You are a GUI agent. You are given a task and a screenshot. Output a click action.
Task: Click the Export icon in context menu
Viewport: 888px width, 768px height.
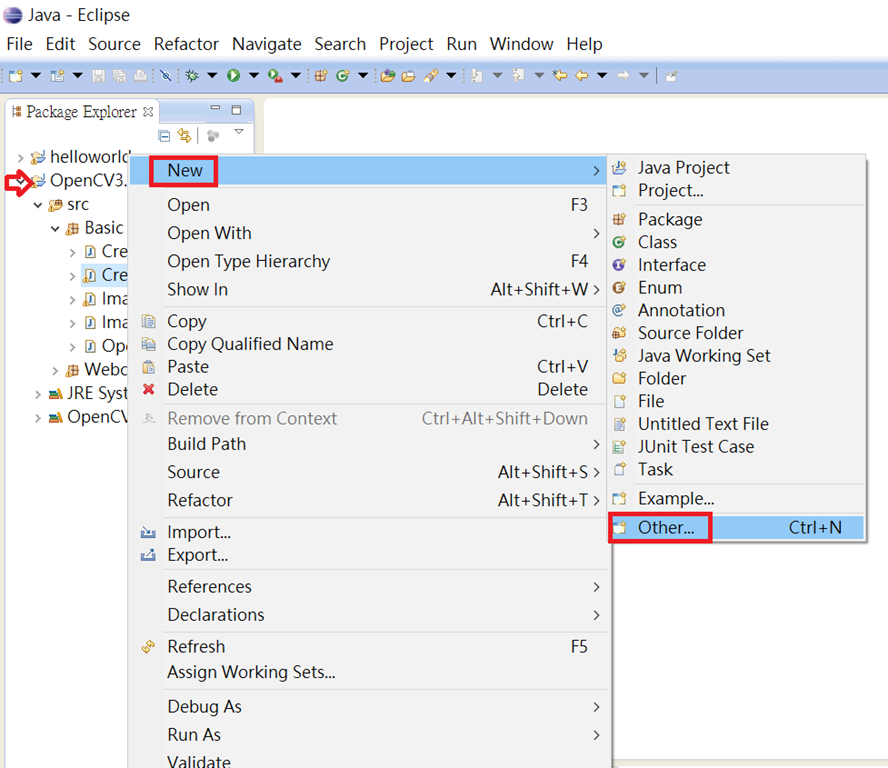(x=148, y=555)
